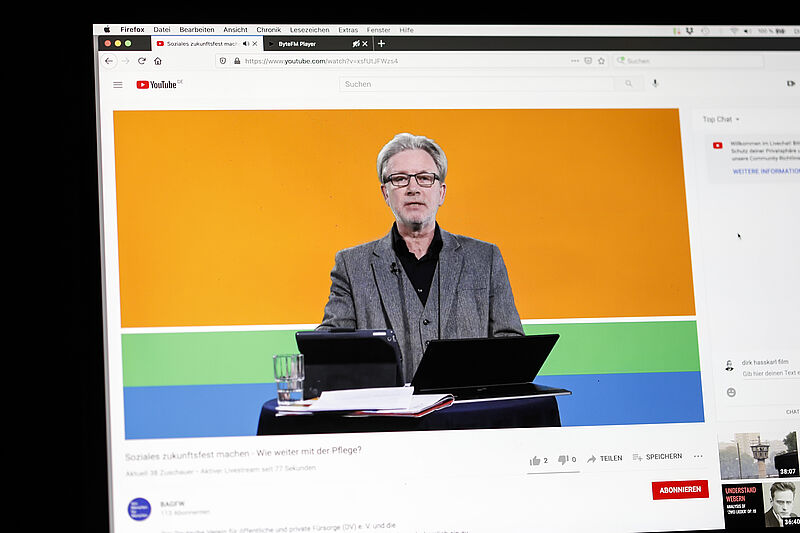Expand the Top Chat dropdown
800x533 pixels.
pyautogui.click(x=721, y=119)
